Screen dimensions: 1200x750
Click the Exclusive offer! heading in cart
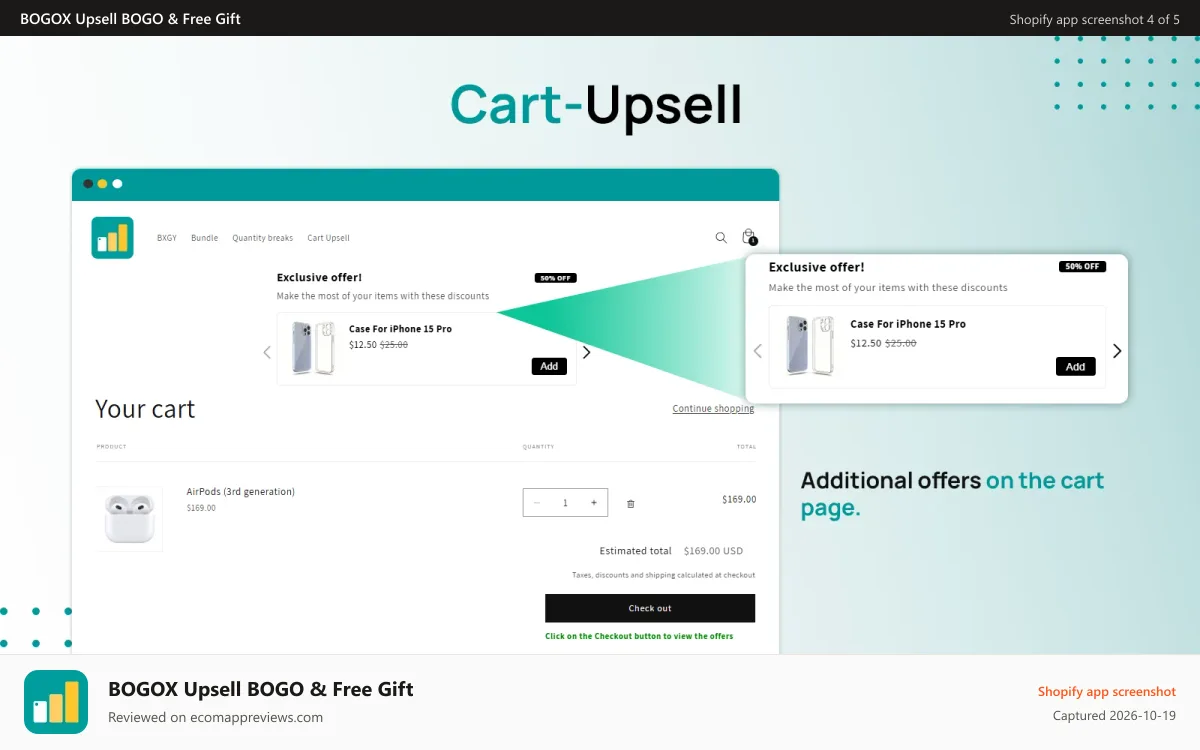click(x=319, y=277)
